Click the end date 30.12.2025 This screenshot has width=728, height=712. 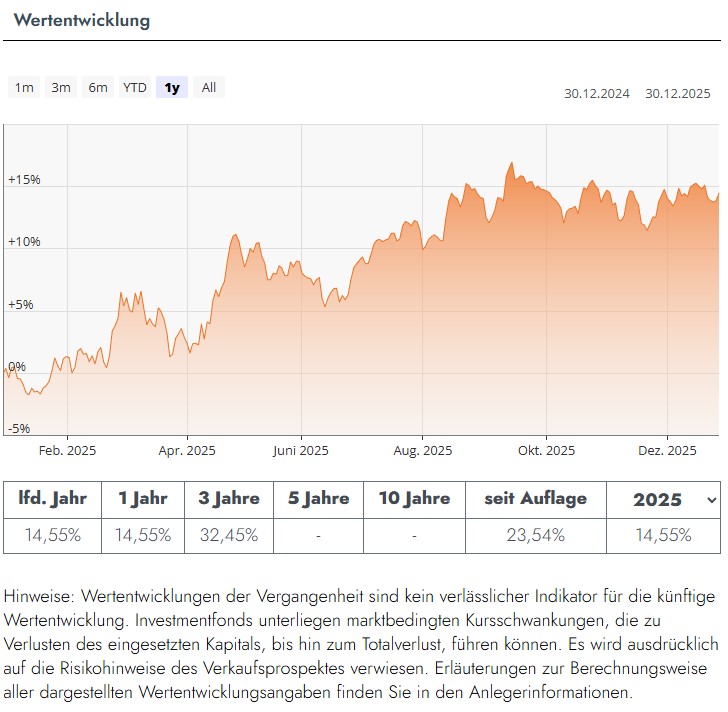pyautogui.click(x=677, y=94)
